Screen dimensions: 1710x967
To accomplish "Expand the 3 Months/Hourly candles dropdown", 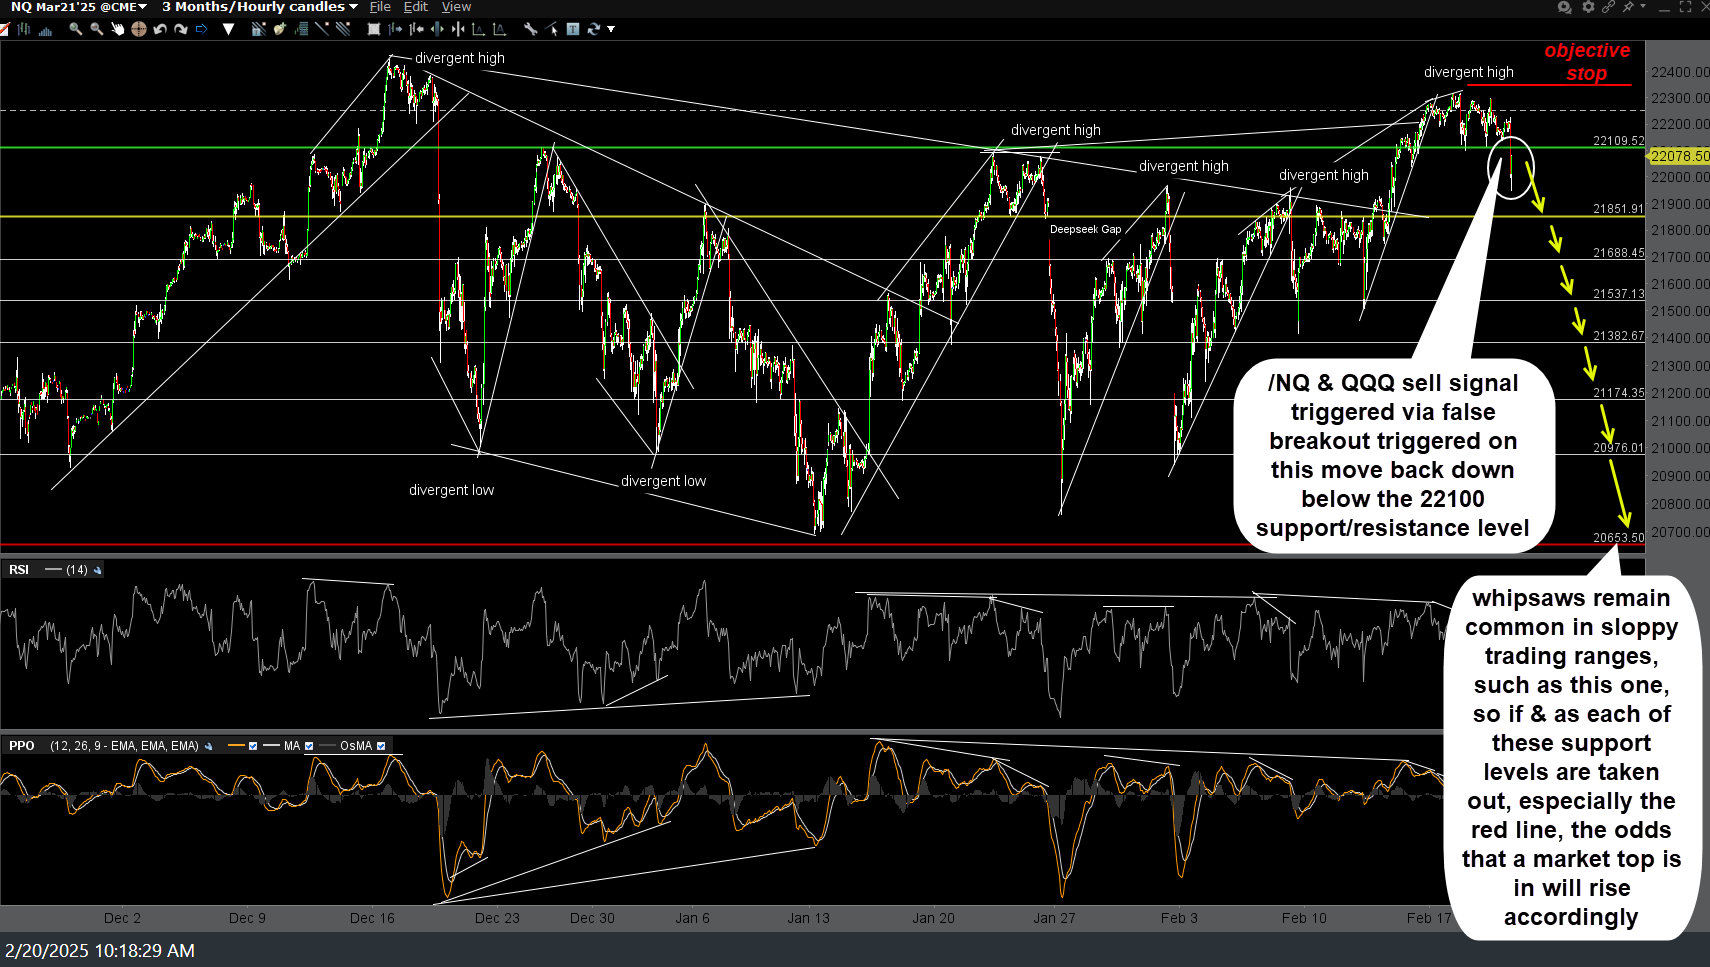I will [260, 7].
